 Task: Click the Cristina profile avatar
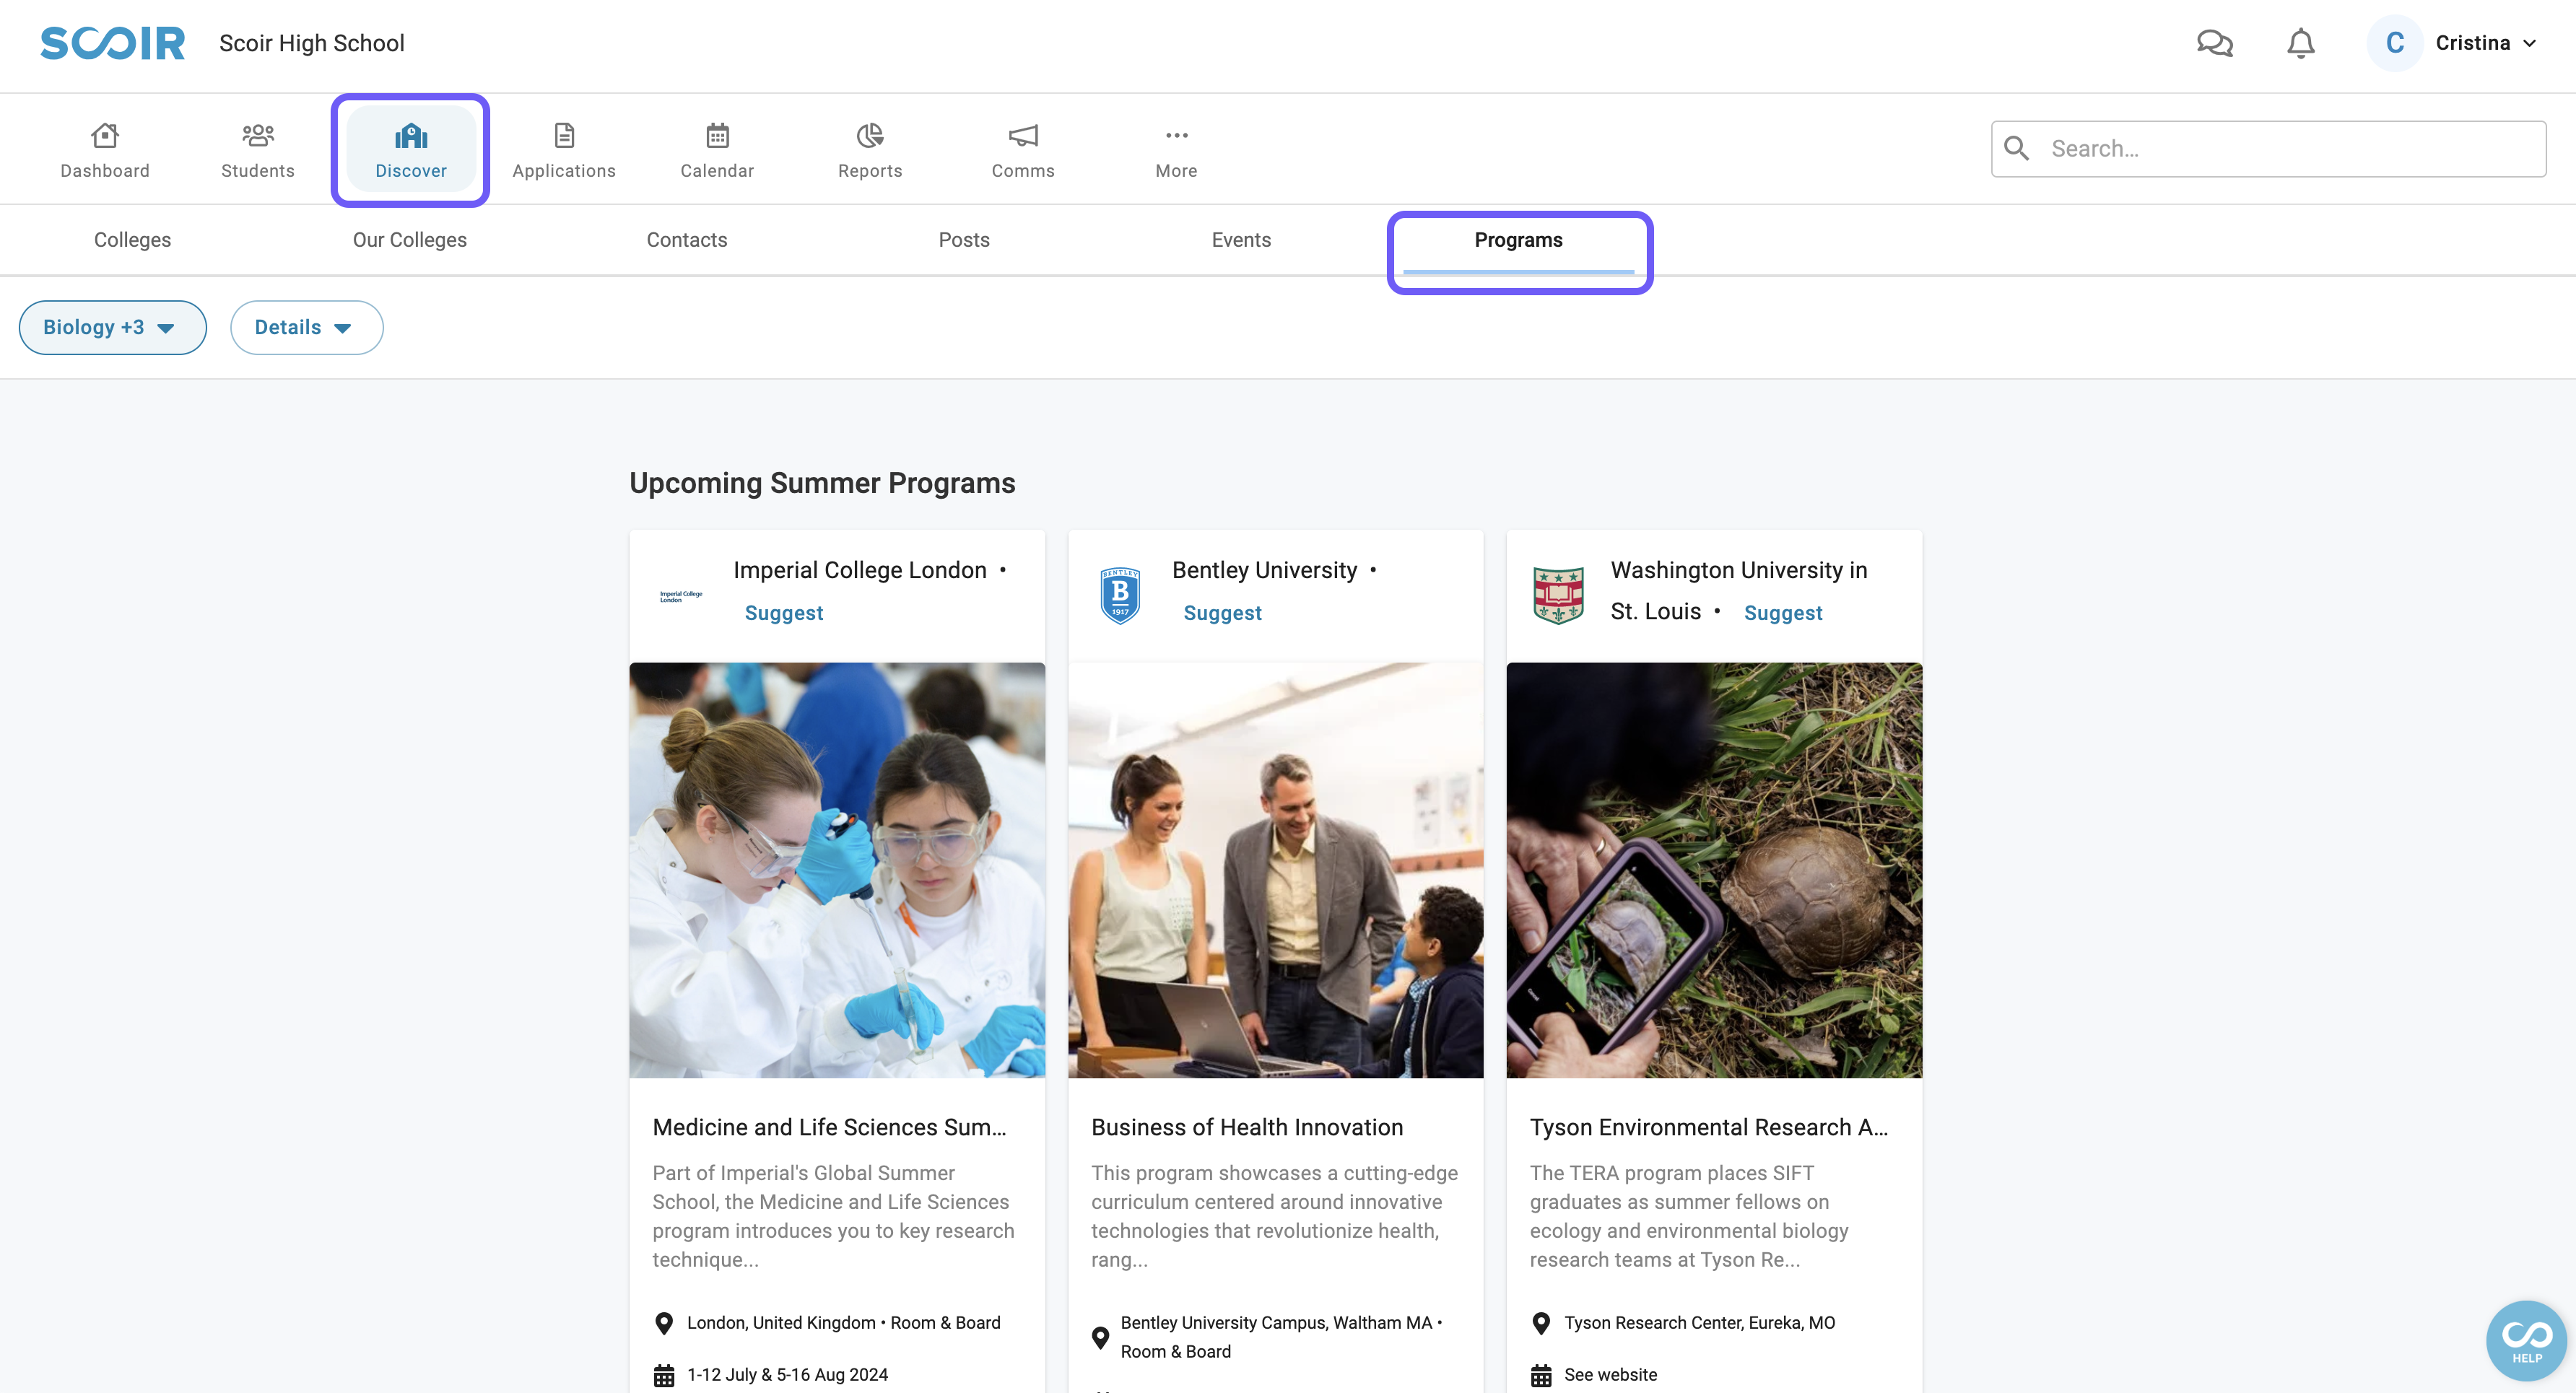click(2394, 43)
